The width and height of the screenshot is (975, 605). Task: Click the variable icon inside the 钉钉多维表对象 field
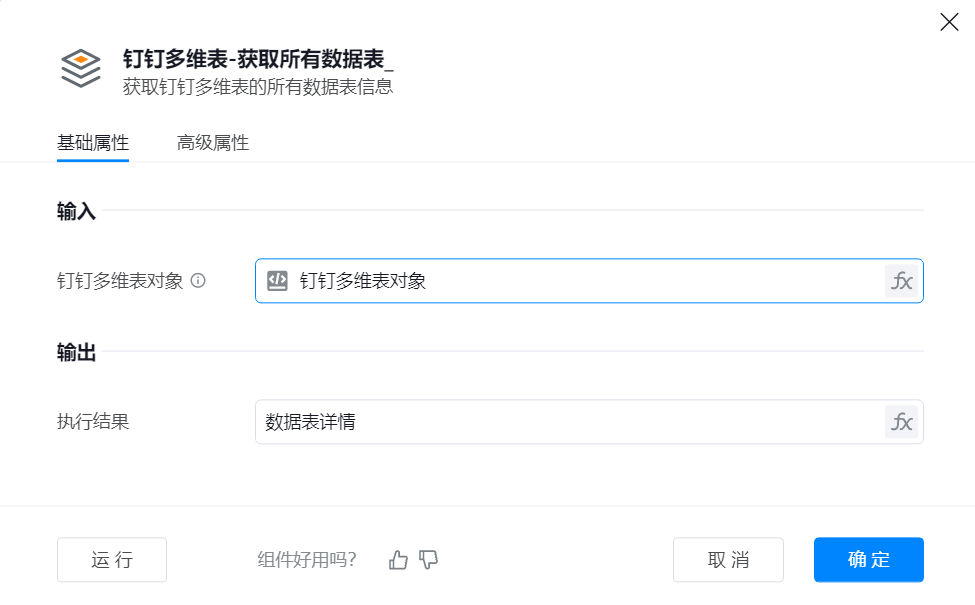pyautogui.click(x=278, y=281)
